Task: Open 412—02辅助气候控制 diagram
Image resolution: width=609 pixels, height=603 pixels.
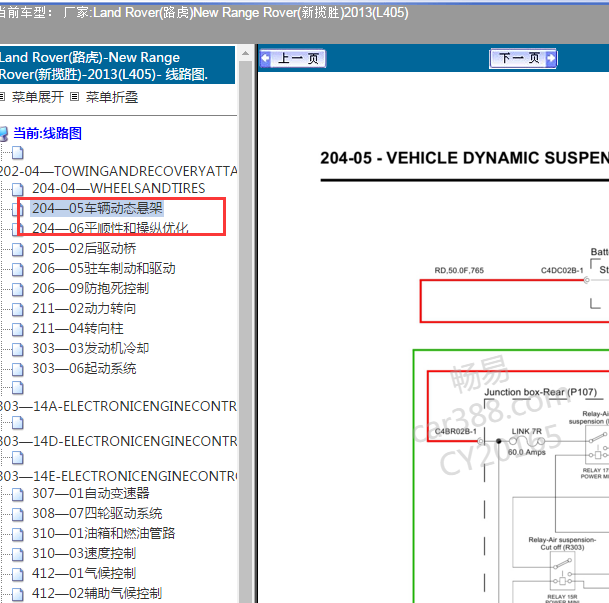Action: click(x=97, y=593)
